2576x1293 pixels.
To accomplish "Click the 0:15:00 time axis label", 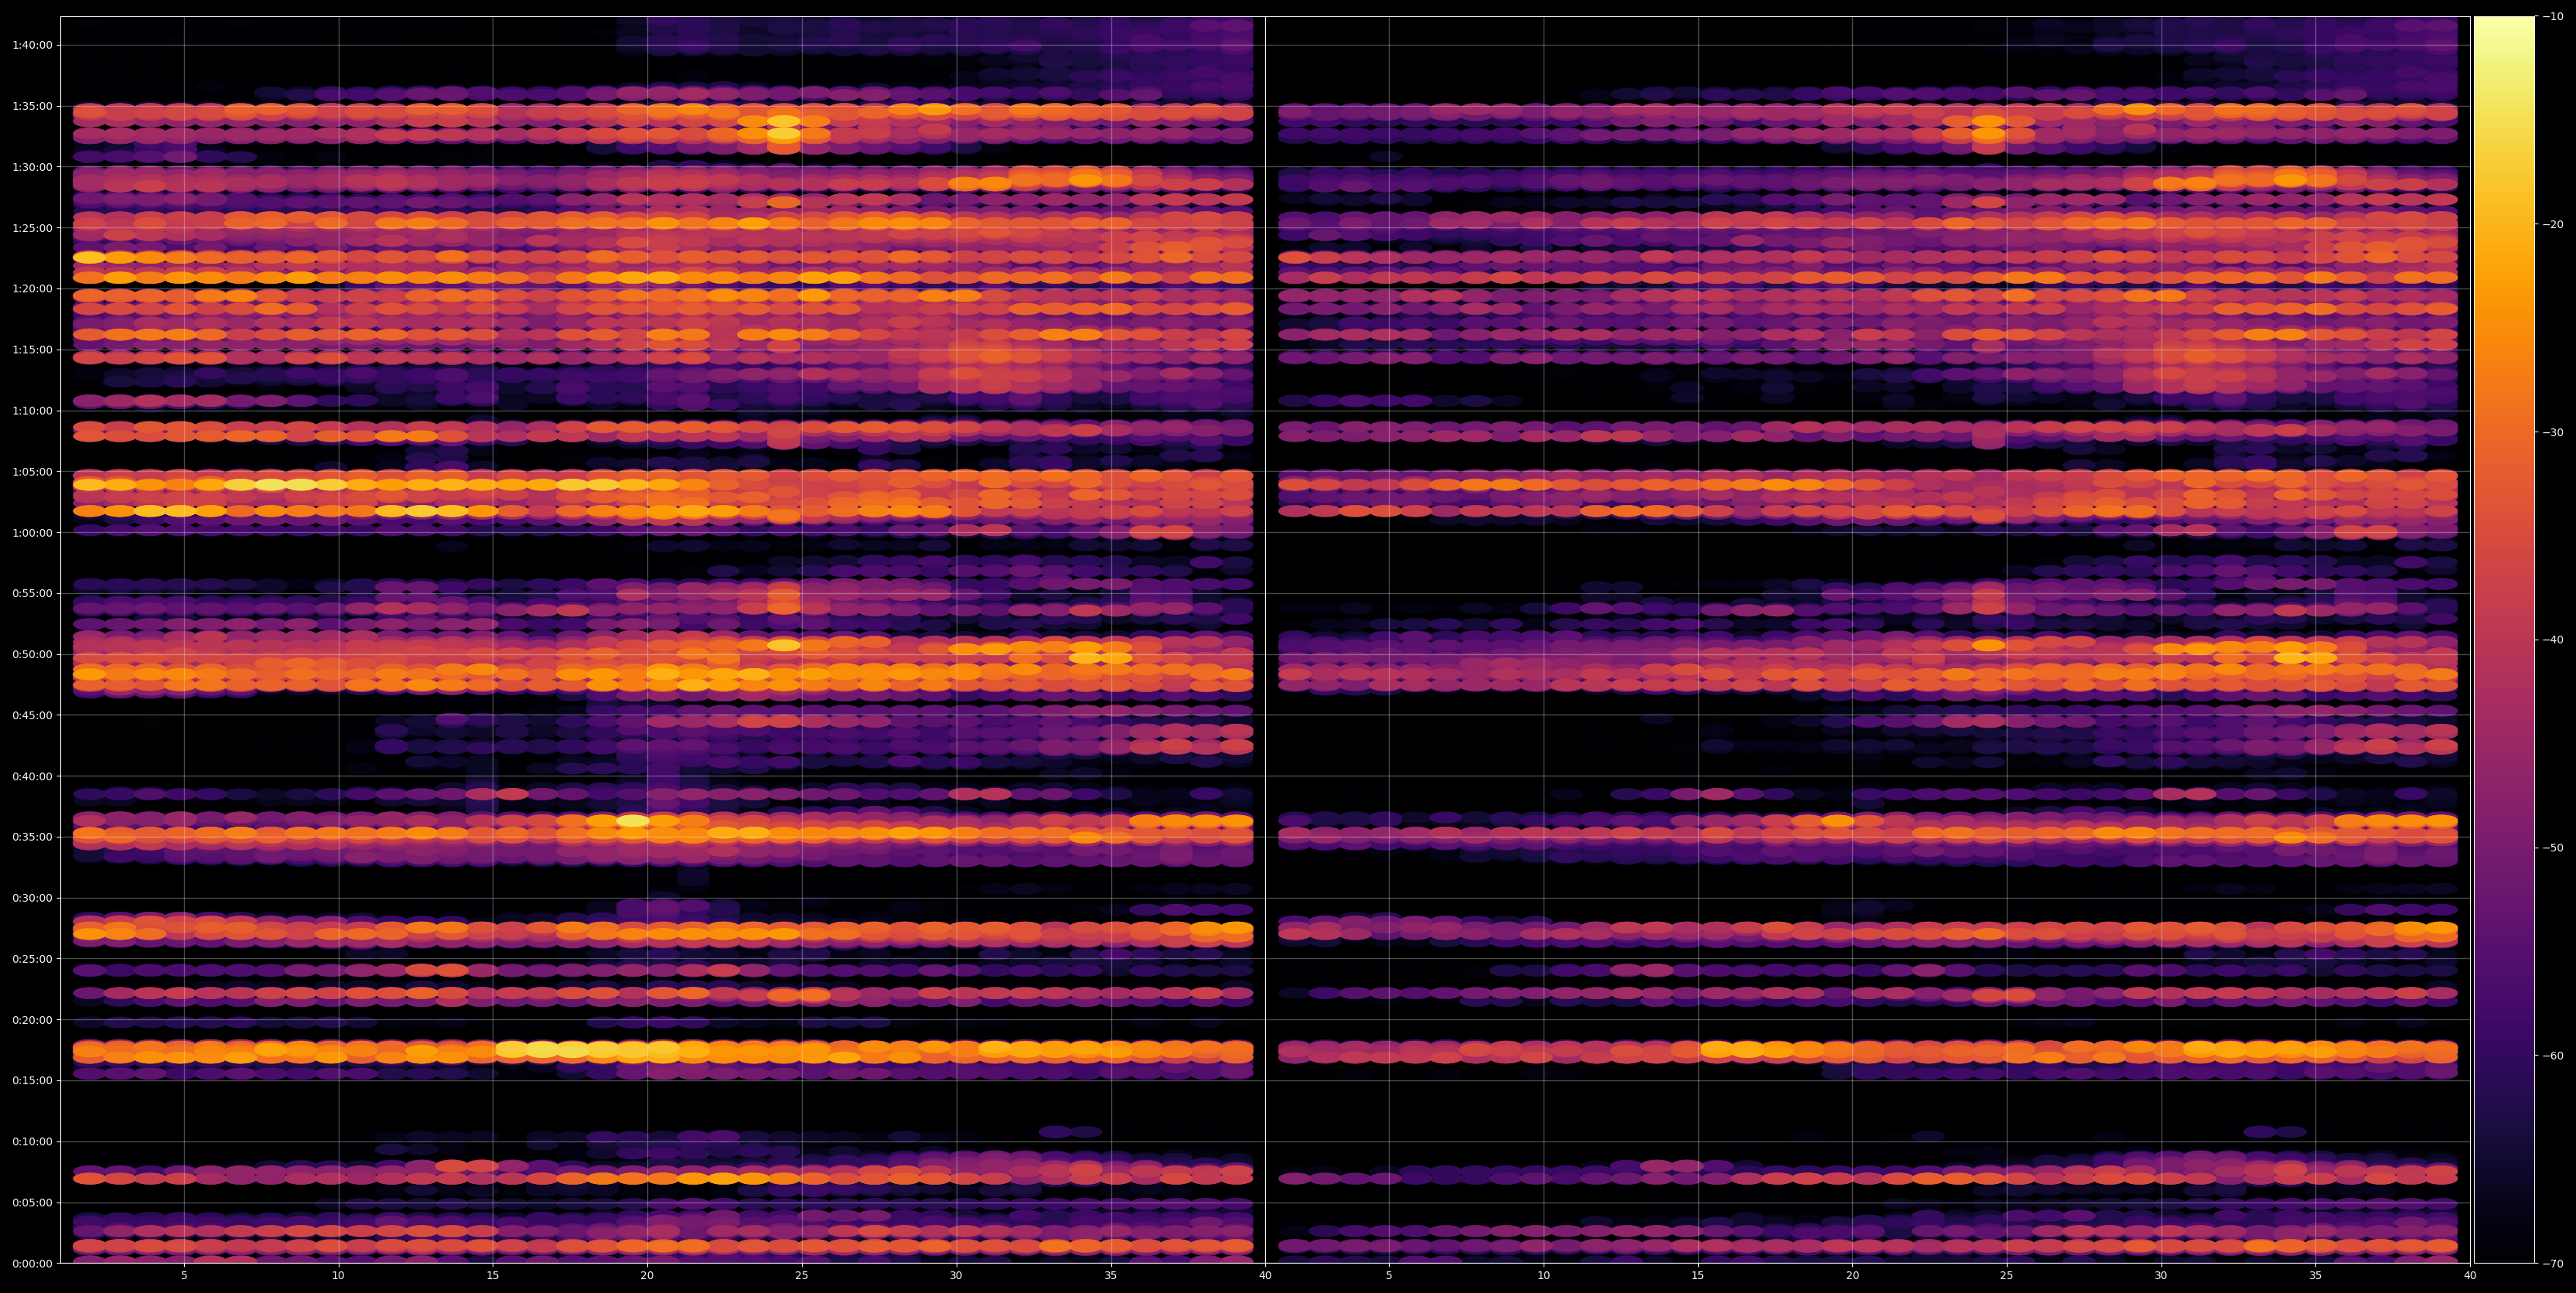I will pos(32,1080).
